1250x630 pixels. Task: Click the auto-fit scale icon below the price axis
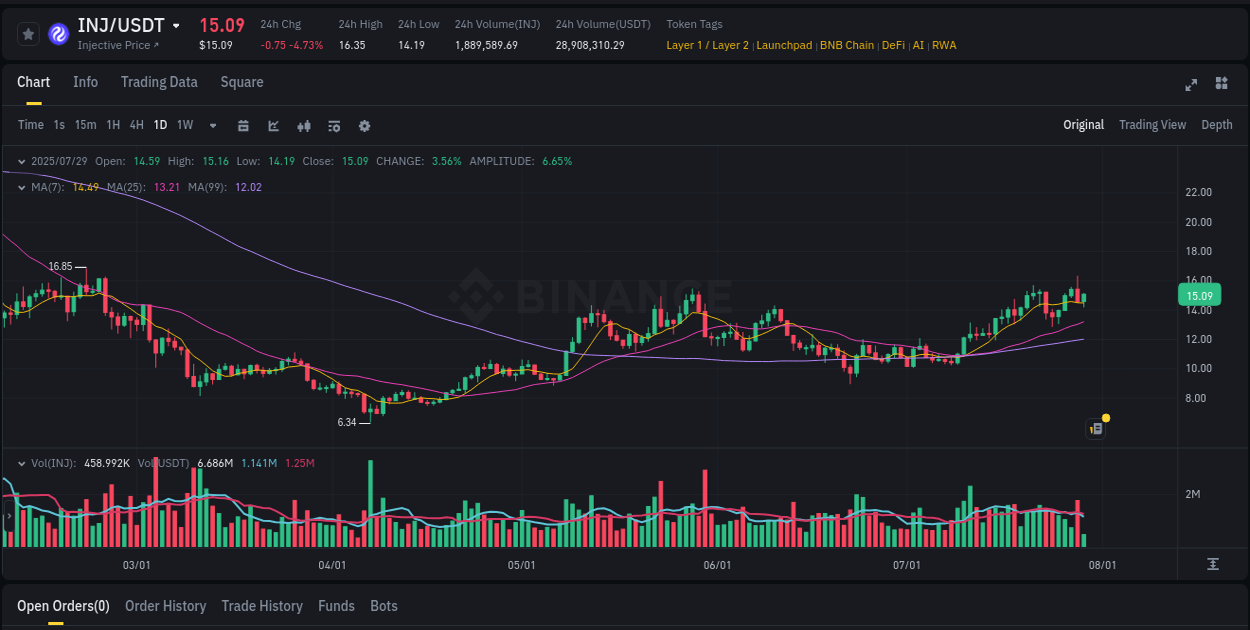click(1213, 564)
